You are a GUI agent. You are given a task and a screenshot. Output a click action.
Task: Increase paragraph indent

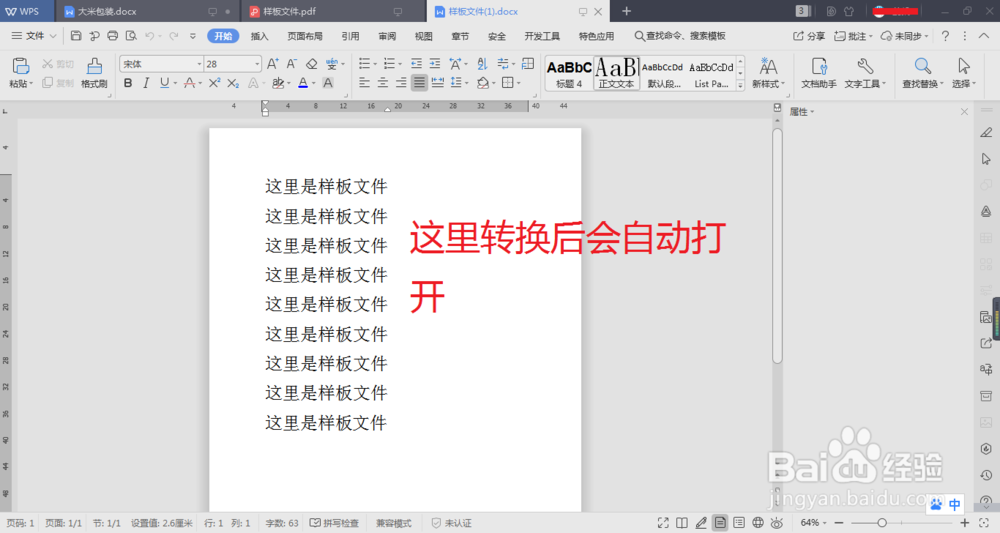point(435,64)
